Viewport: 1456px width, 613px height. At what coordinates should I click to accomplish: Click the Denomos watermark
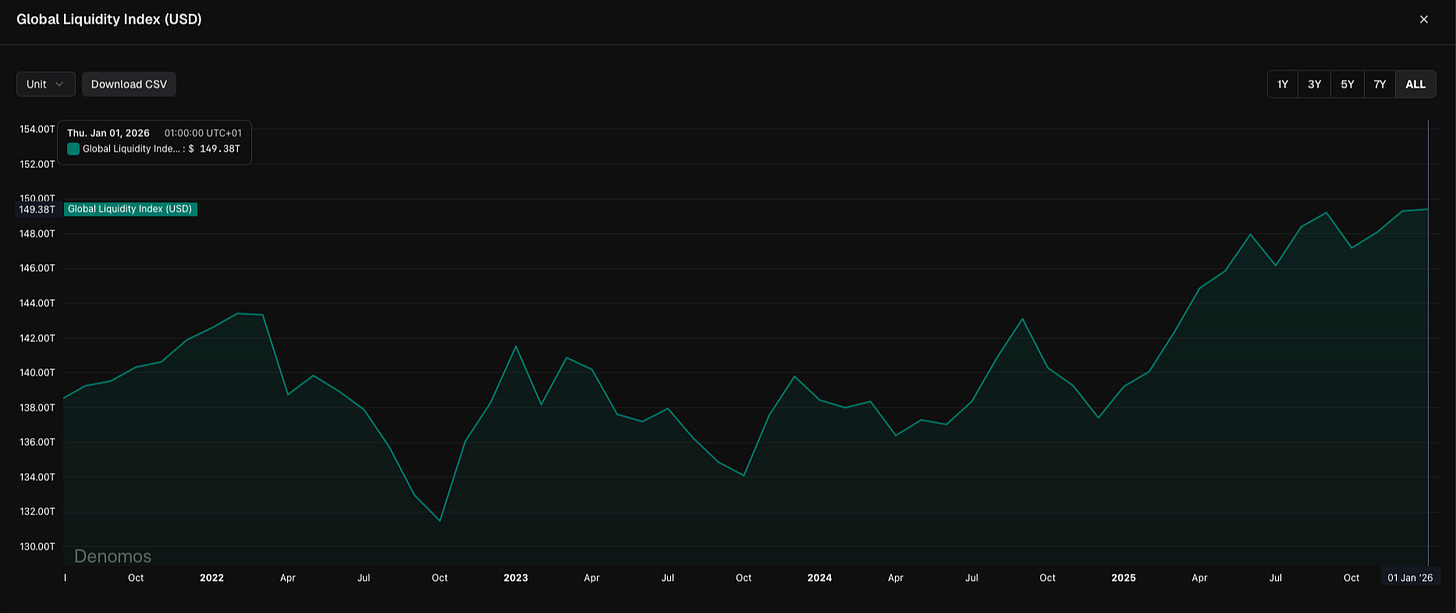coord(112,556)
